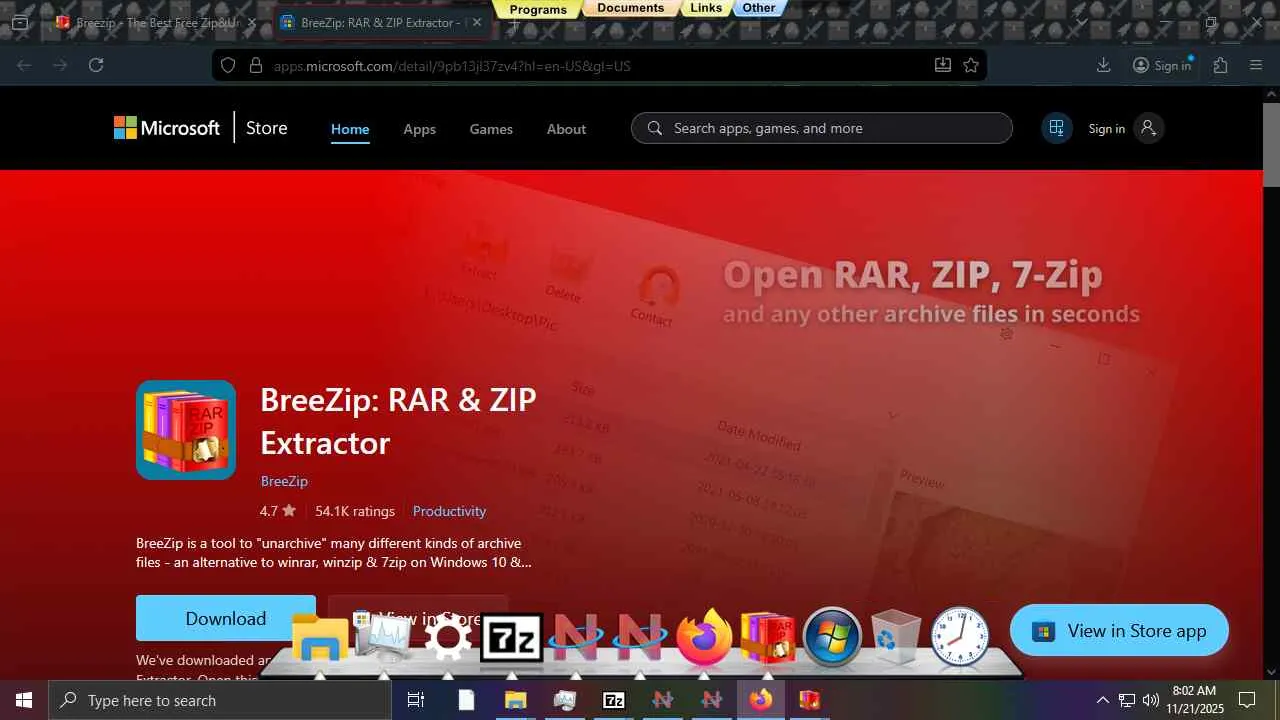Click the install-app icon in the address bar
This screenshot has height=720, width=1280.
[942, 65]
